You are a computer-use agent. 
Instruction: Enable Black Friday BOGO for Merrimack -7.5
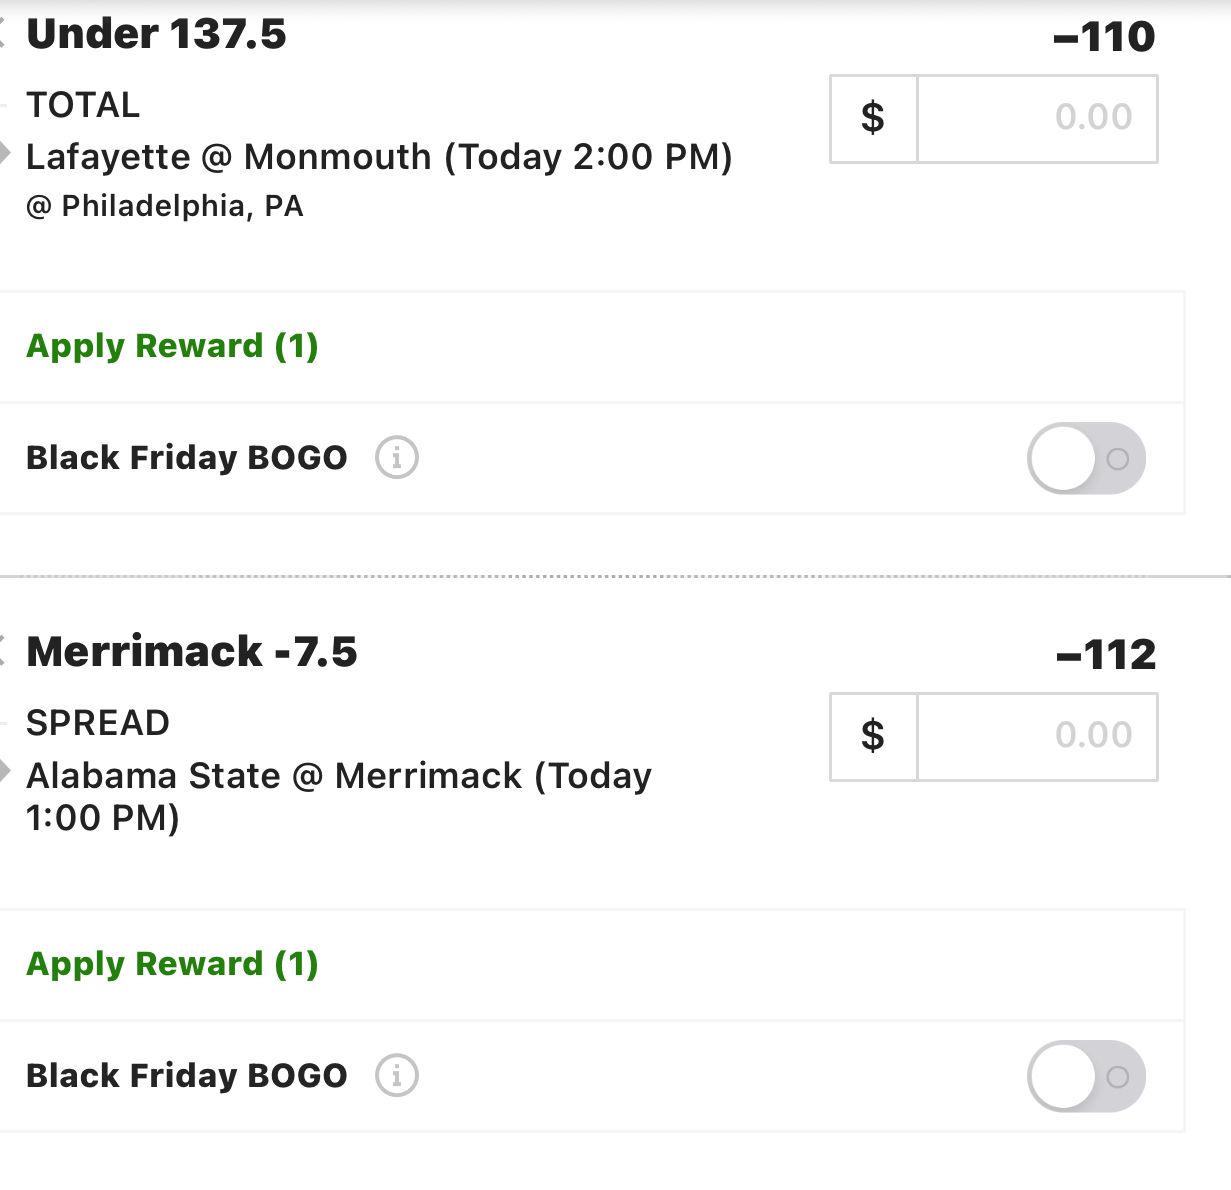coord(1086,1077)
